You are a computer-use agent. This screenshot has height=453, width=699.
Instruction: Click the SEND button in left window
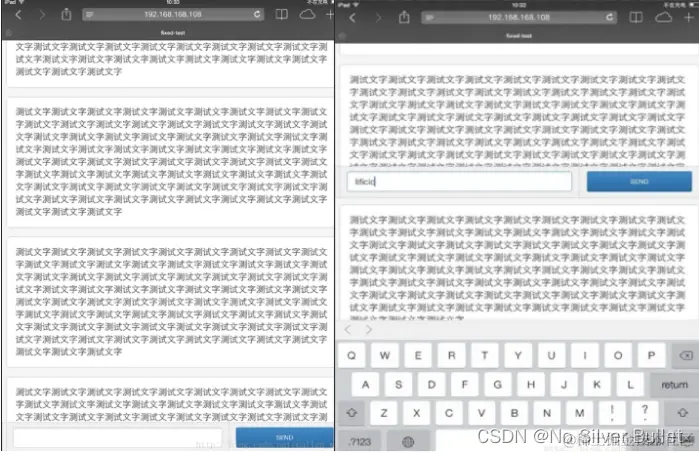click(284, 437)
